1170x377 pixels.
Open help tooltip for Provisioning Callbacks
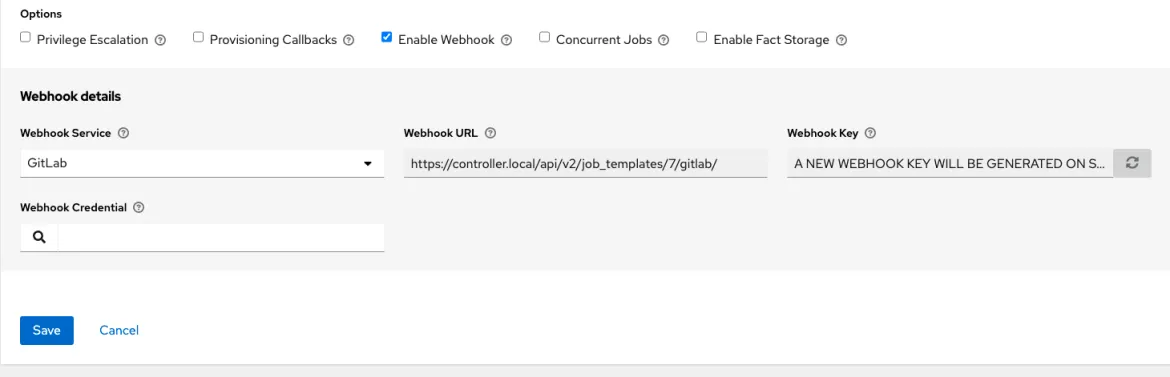click(x=348, y=40)
